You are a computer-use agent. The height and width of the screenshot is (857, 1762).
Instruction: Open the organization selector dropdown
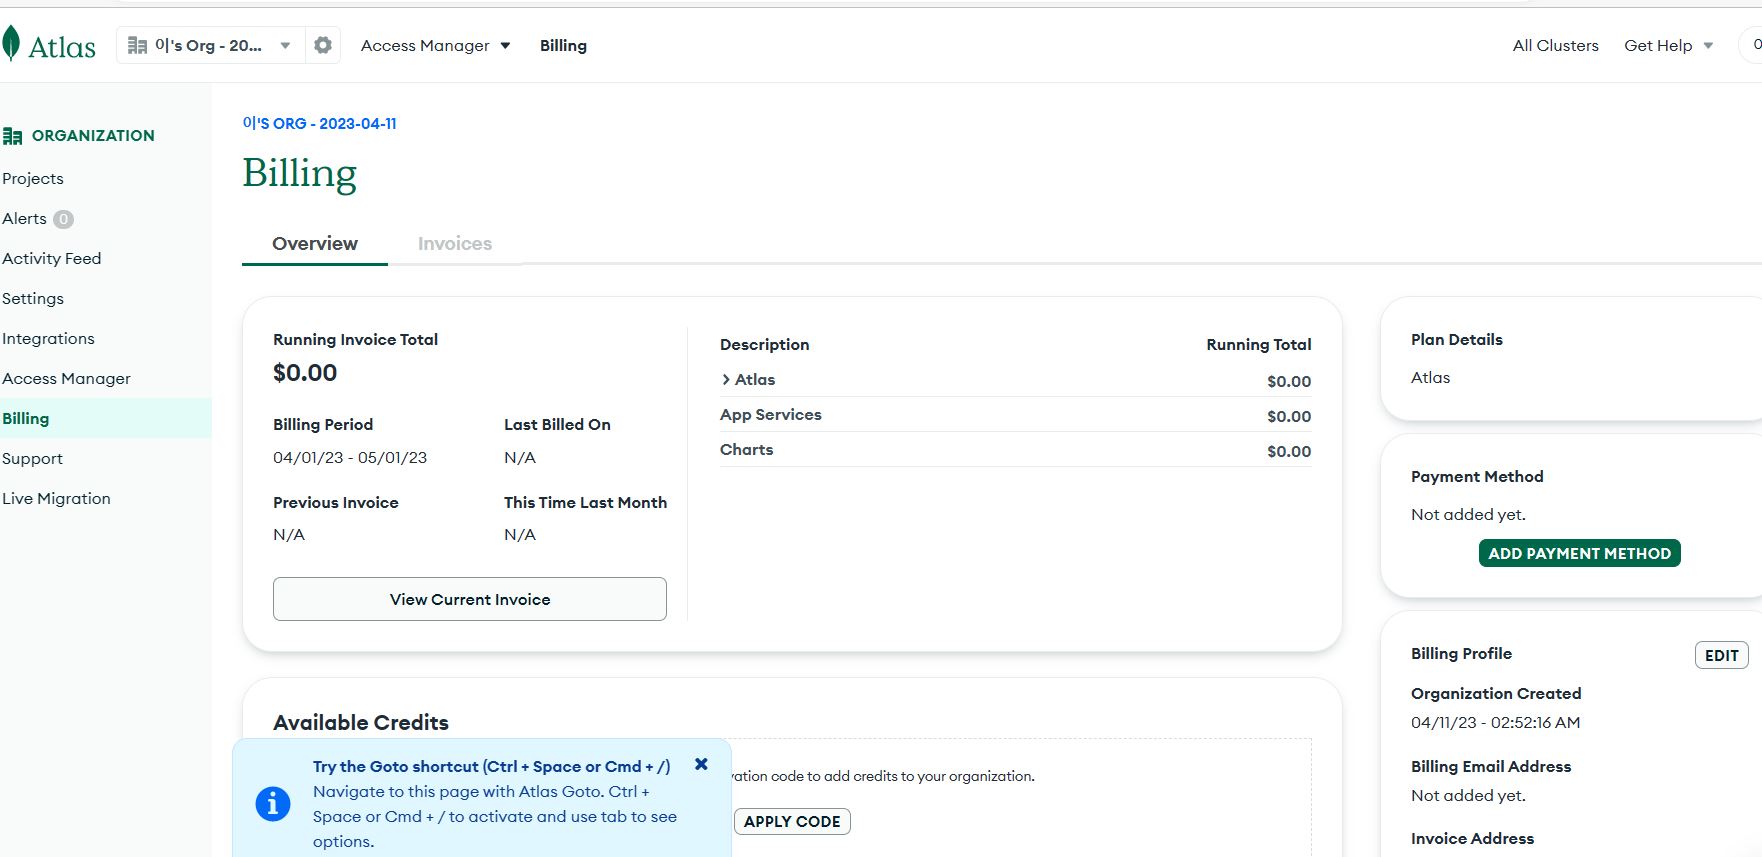[211, 45]
